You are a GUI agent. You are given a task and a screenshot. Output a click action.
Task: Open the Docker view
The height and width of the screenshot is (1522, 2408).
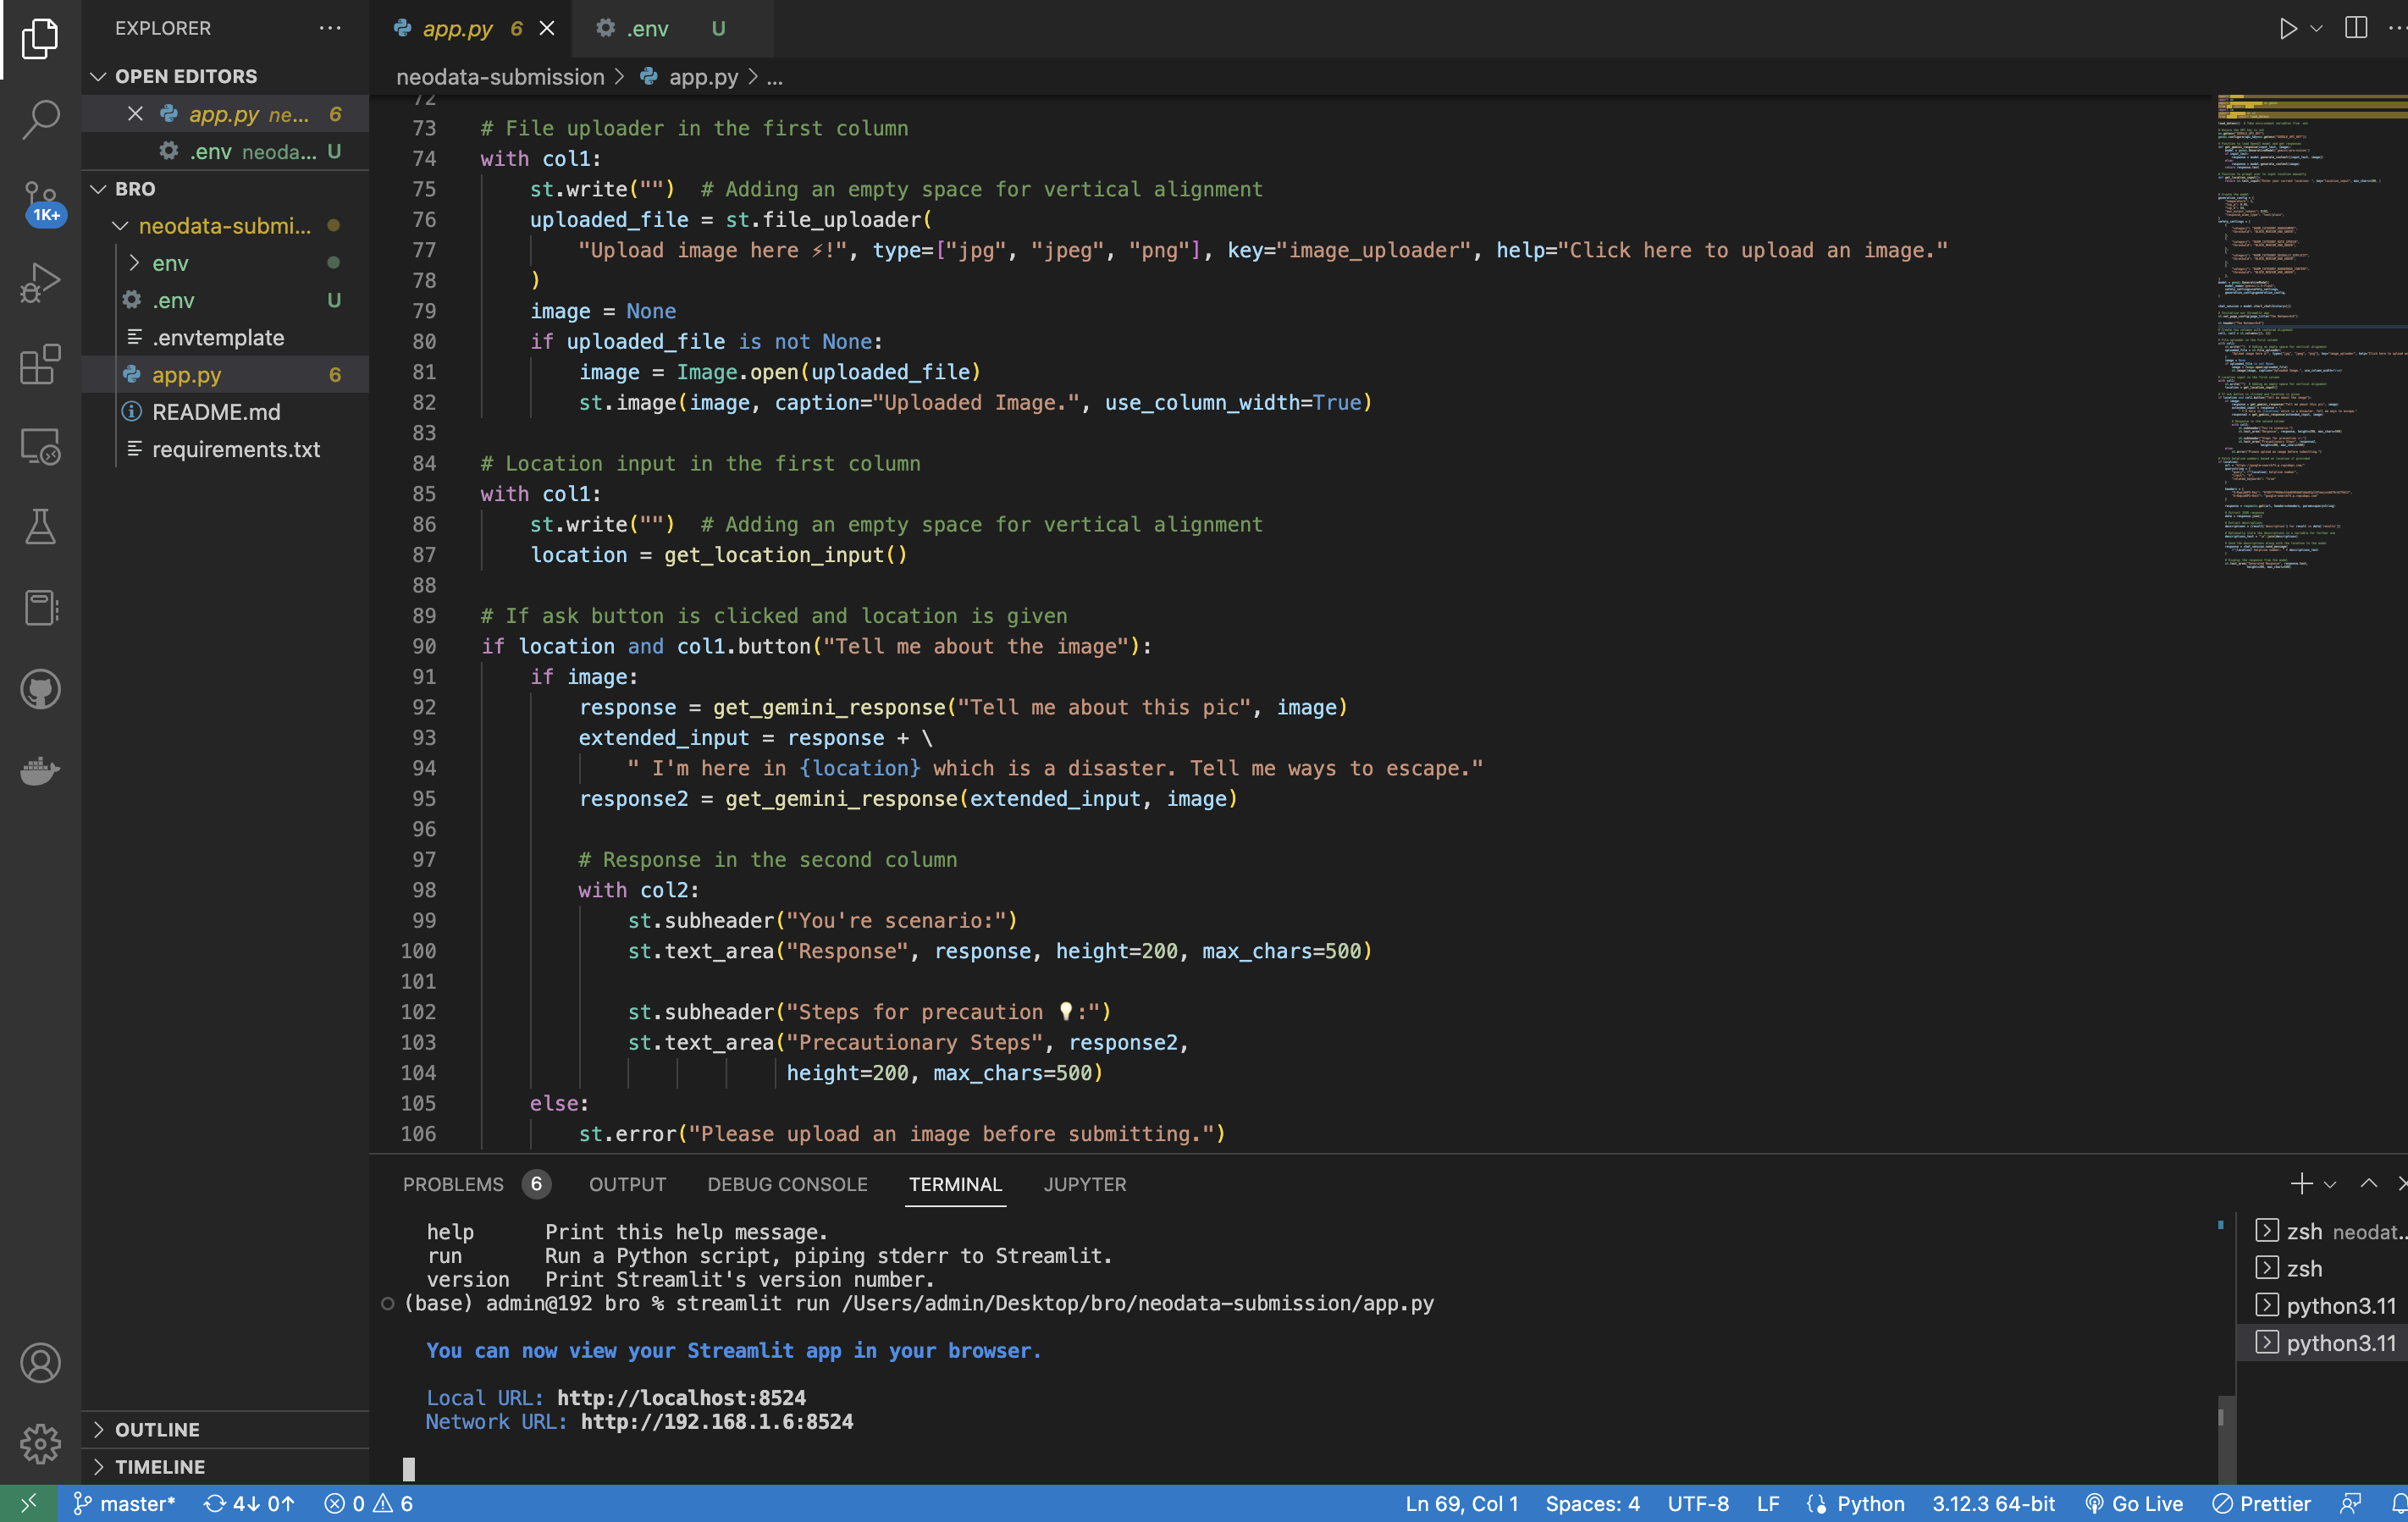pyautogui.click(x=40, y=770)
